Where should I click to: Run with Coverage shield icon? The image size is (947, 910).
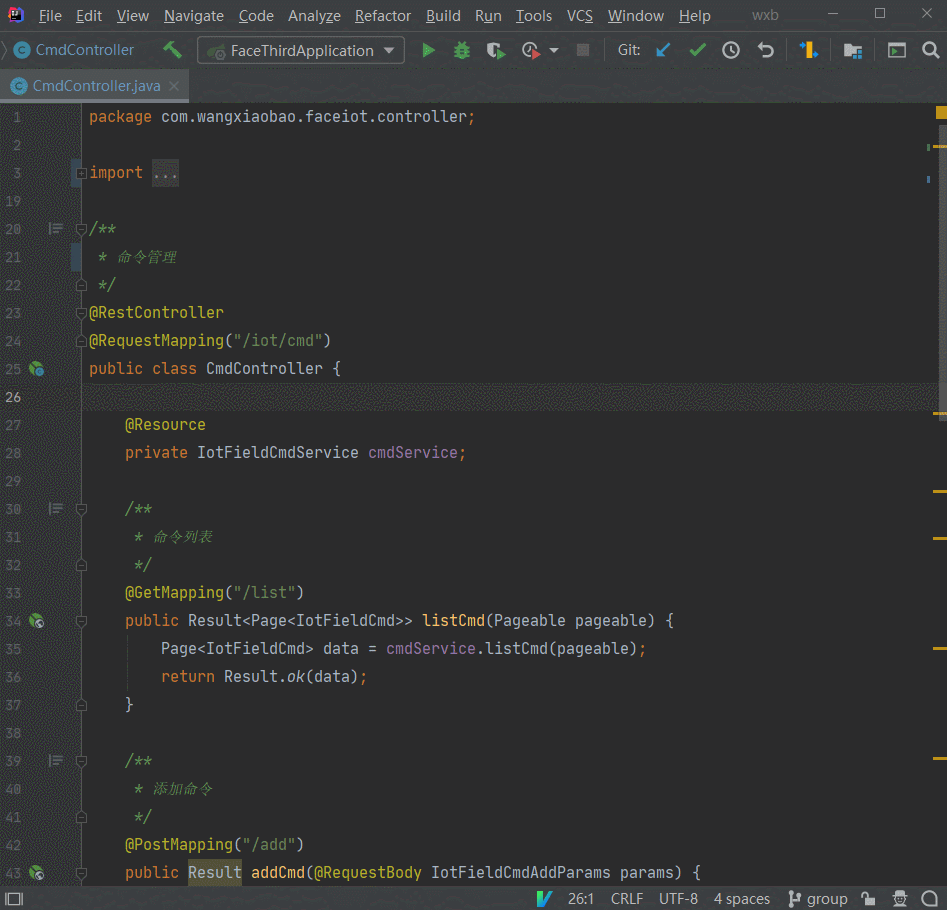[x=495, y=50]
